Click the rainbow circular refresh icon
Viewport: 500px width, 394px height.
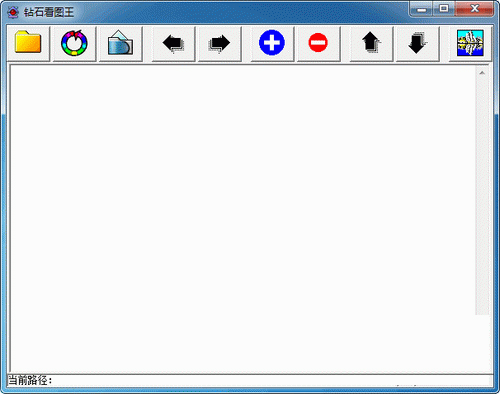coord(74,43)
